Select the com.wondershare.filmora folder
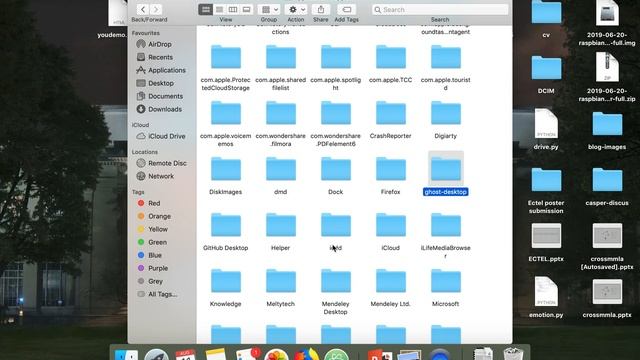This screenshot has height=360, width=640. 281,113
